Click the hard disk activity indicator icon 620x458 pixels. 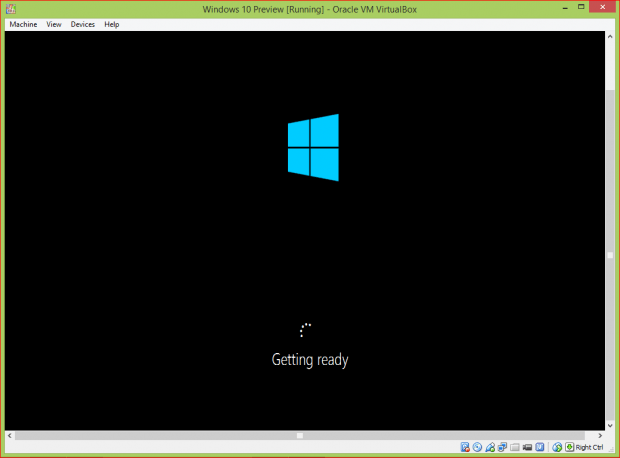tap(465, 447)
